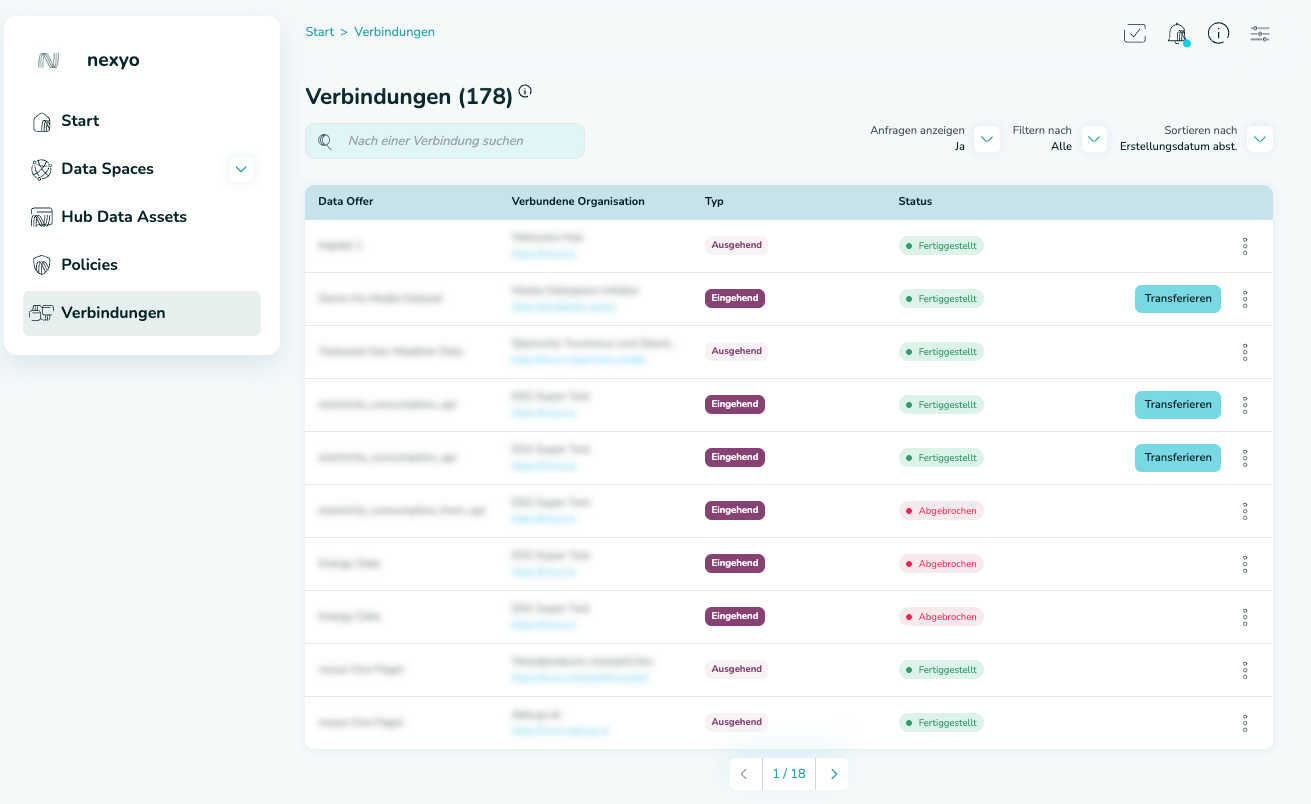Screen dimensions: 1311x804
Task: Open the info circle icon in the top bar
Action: (1218, 33)
